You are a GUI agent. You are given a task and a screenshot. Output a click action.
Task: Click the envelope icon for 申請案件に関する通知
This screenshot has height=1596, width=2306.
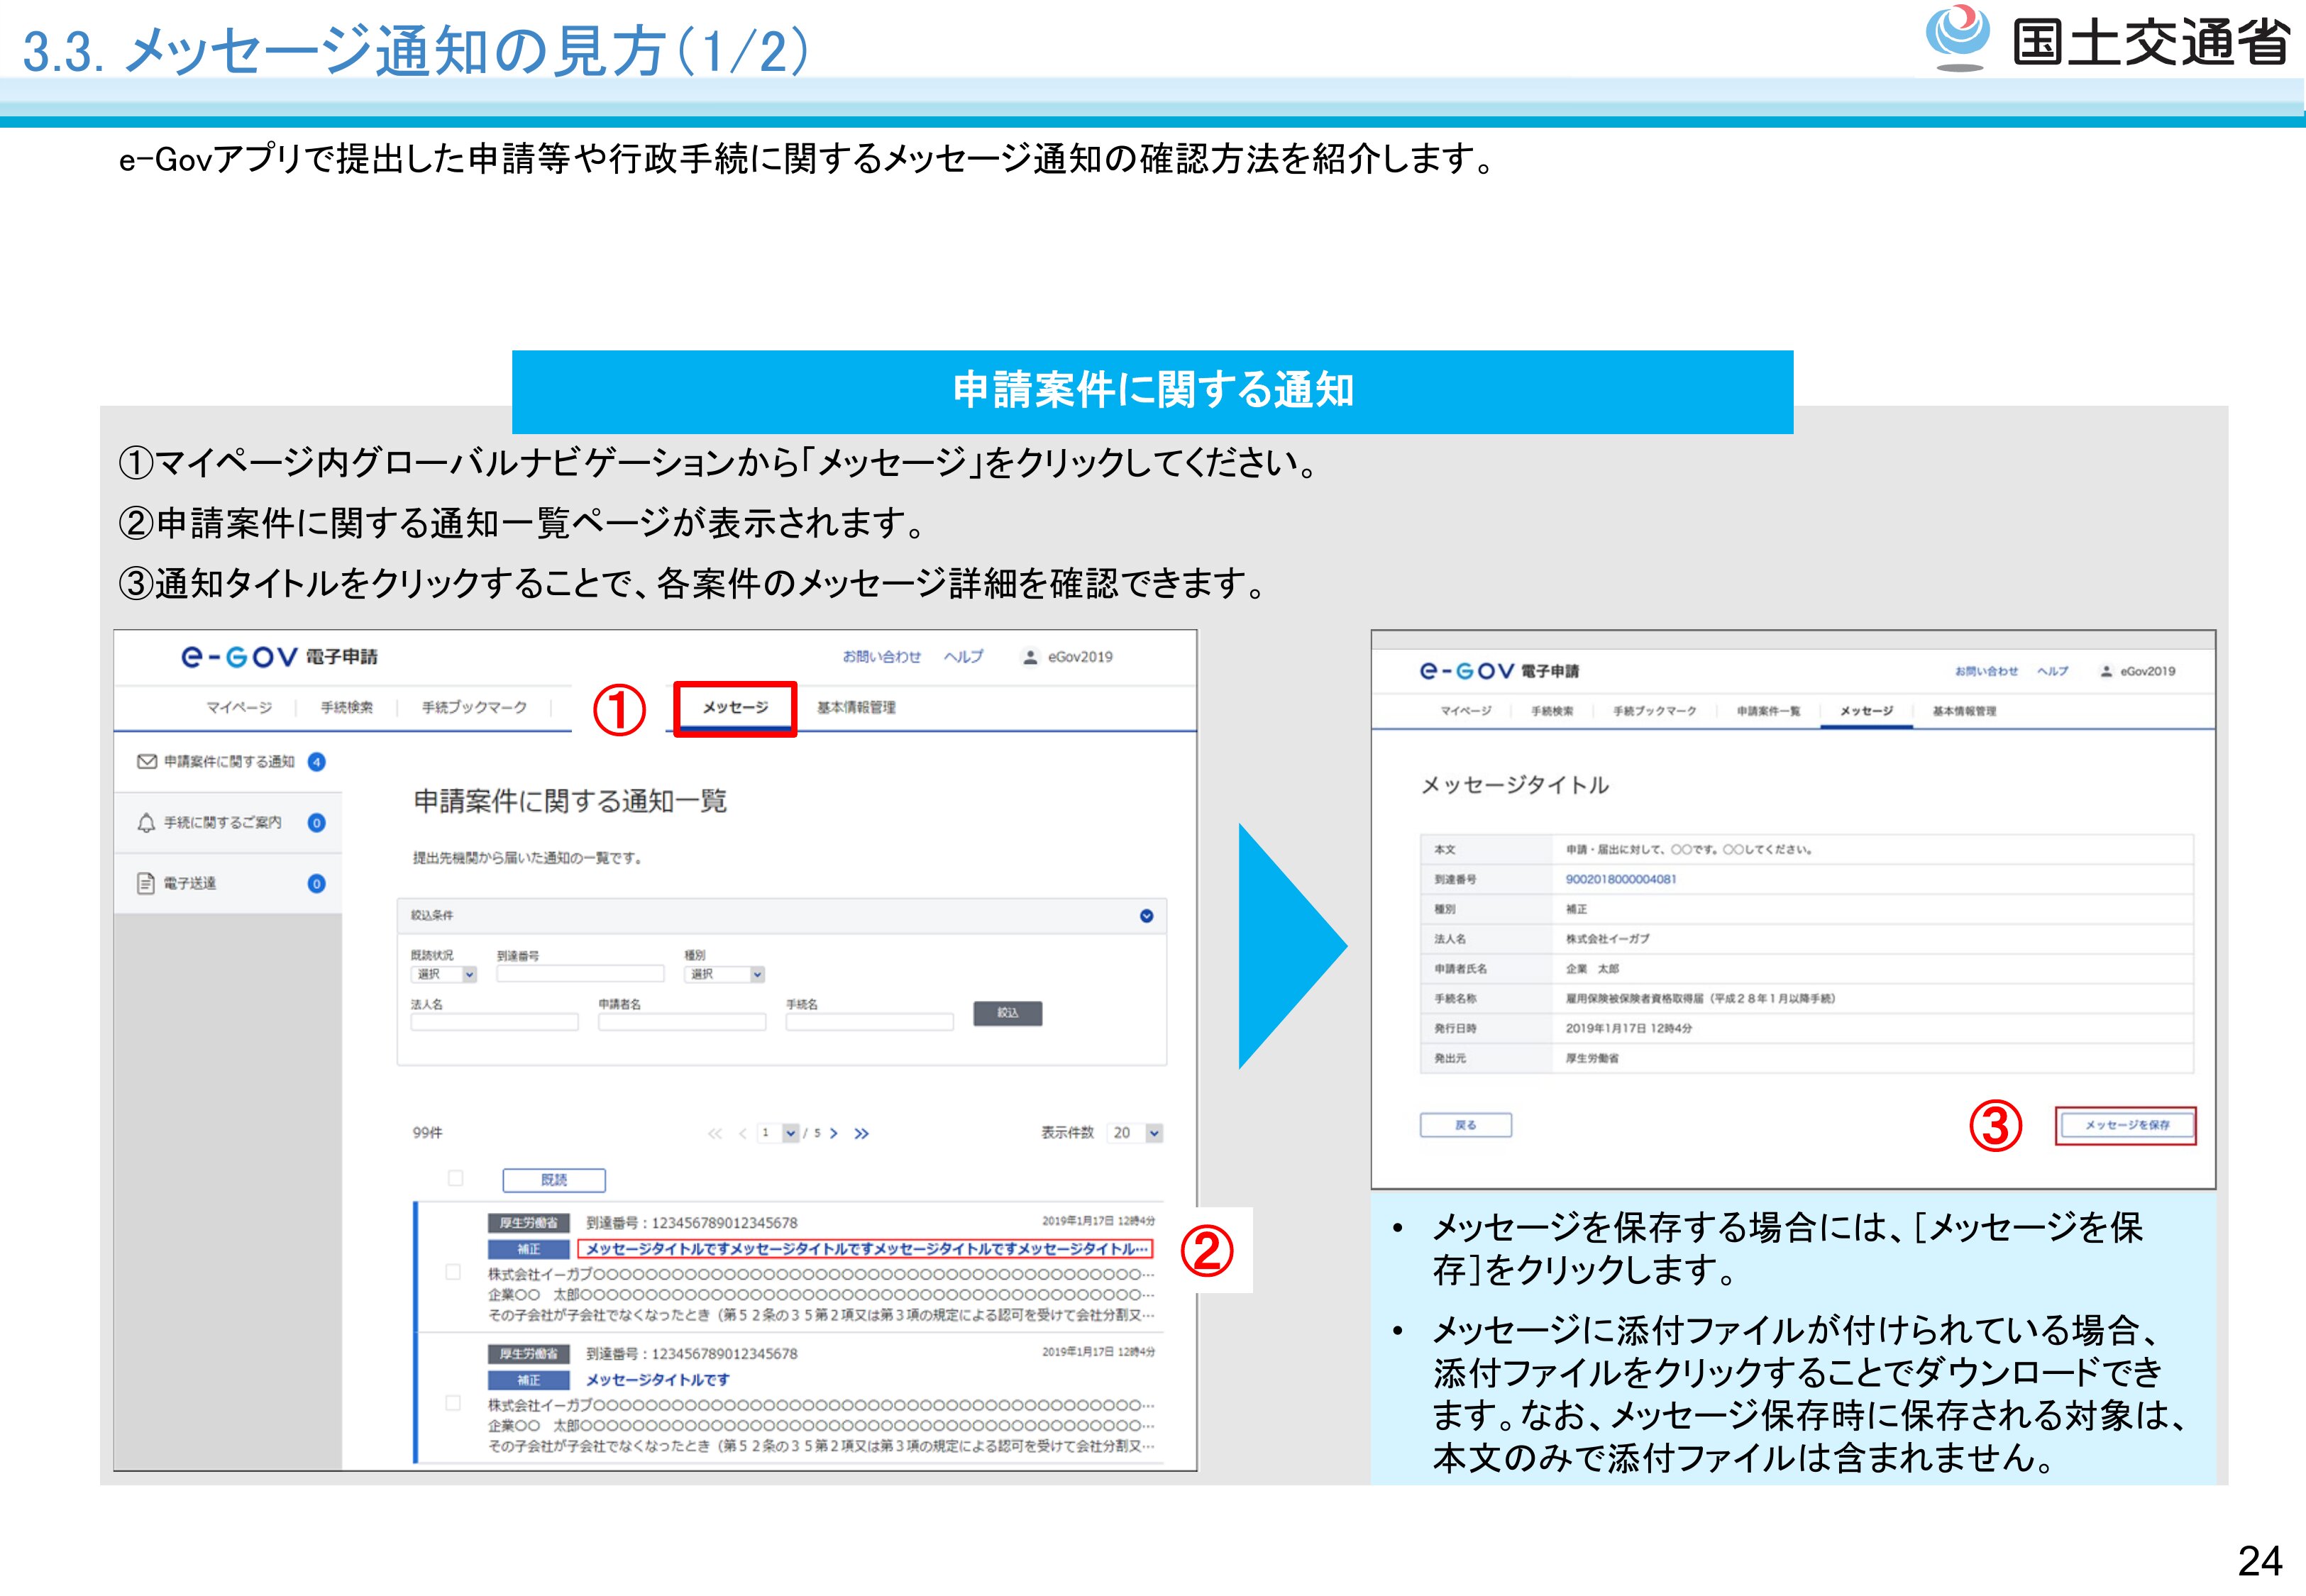(147, 762)
